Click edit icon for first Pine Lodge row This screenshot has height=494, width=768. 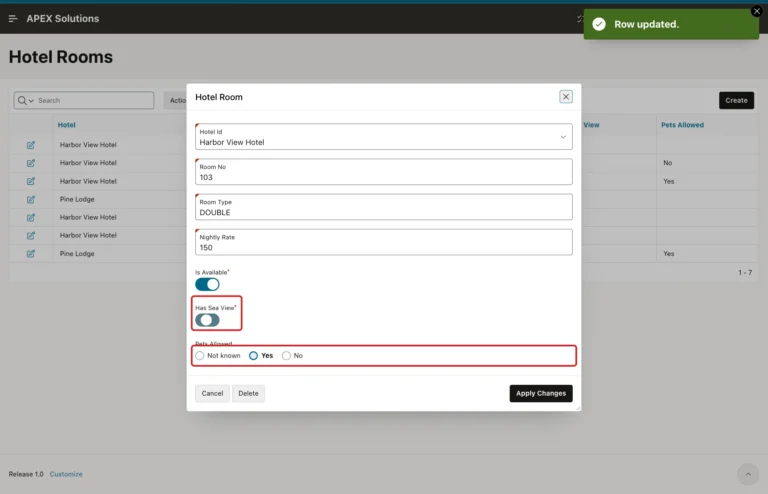point(31,199)
